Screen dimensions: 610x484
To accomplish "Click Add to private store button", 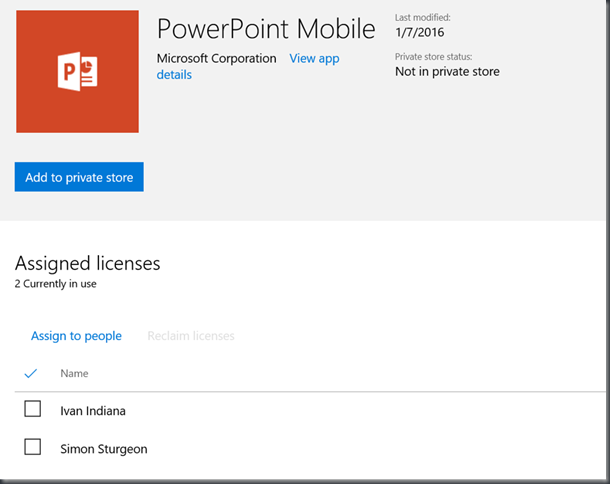I will [79, 177].
